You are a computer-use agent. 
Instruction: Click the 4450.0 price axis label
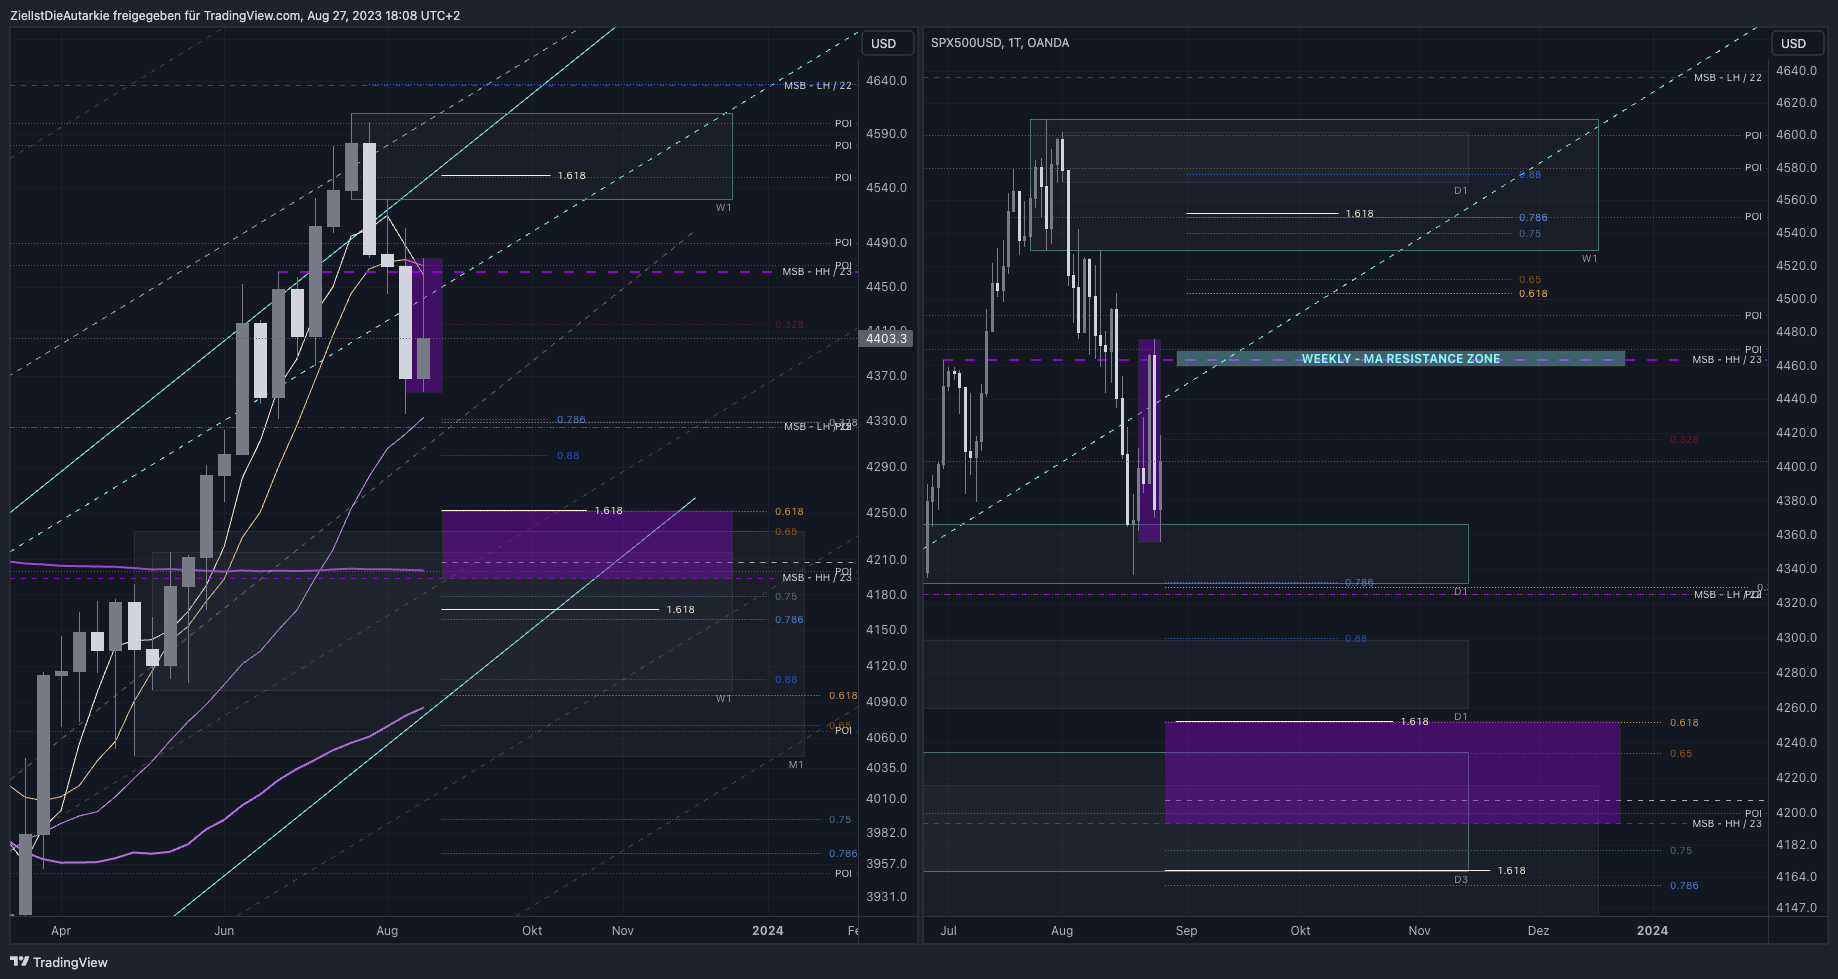pyautogui.click(x=886, y=287)
